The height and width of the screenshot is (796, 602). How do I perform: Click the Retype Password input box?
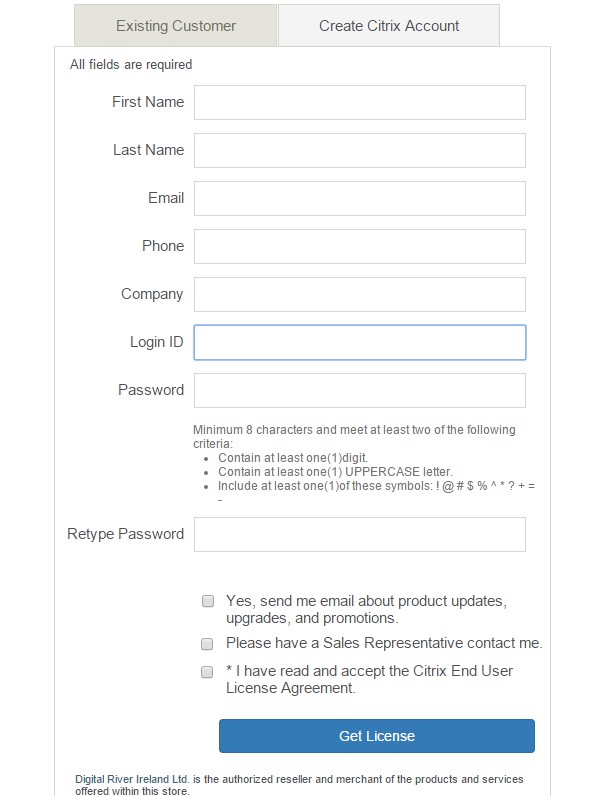click(359, 534)
